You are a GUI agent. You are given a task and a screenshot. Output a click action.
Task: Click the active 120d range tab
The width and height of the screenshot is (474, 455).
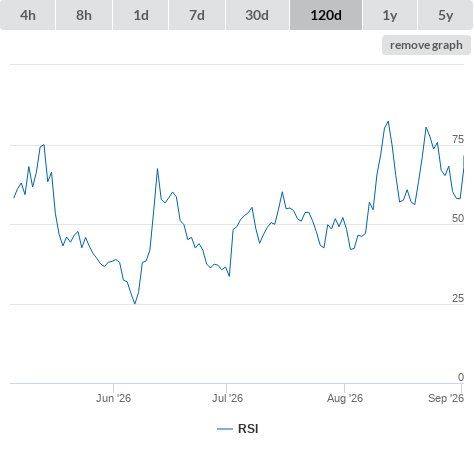point(326,15)
